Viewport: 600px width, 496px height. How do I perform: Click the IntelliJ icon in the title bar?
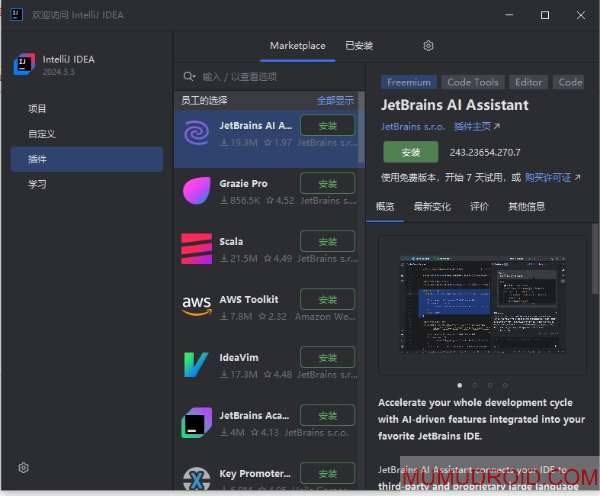(16, 15)
